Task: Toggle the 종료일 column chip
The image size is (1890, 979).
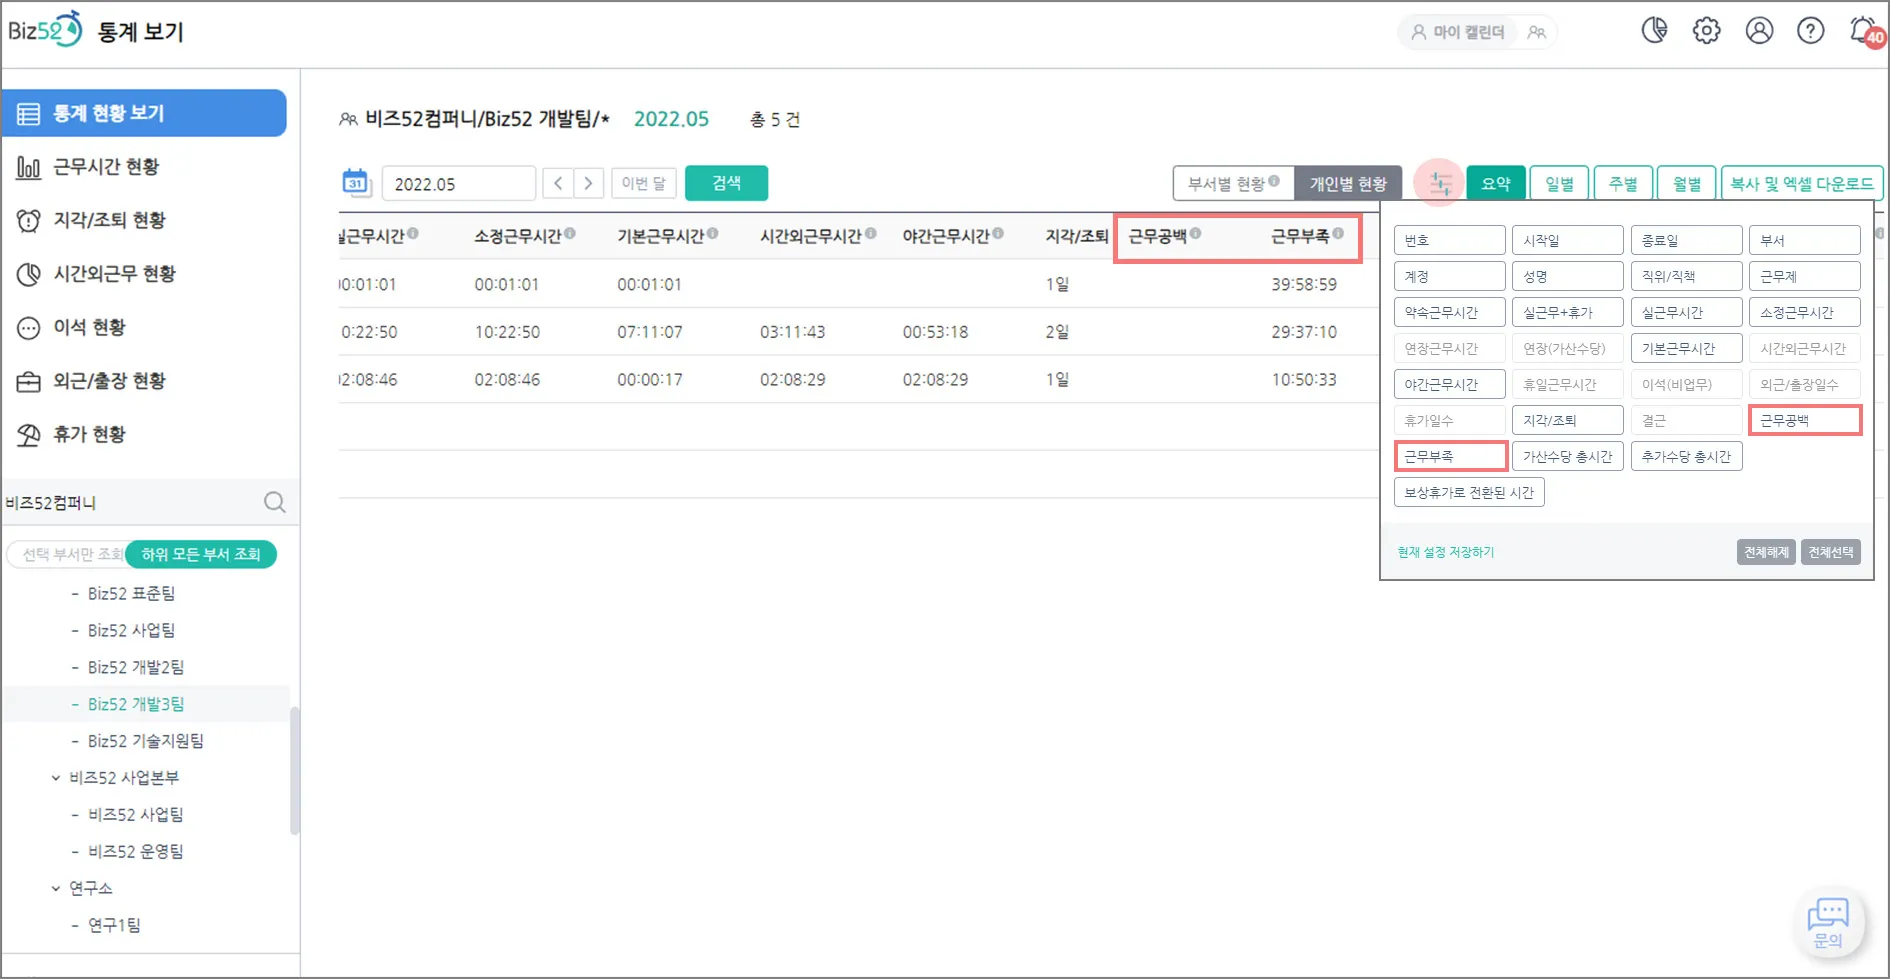Action: [x=1686, y=240]
